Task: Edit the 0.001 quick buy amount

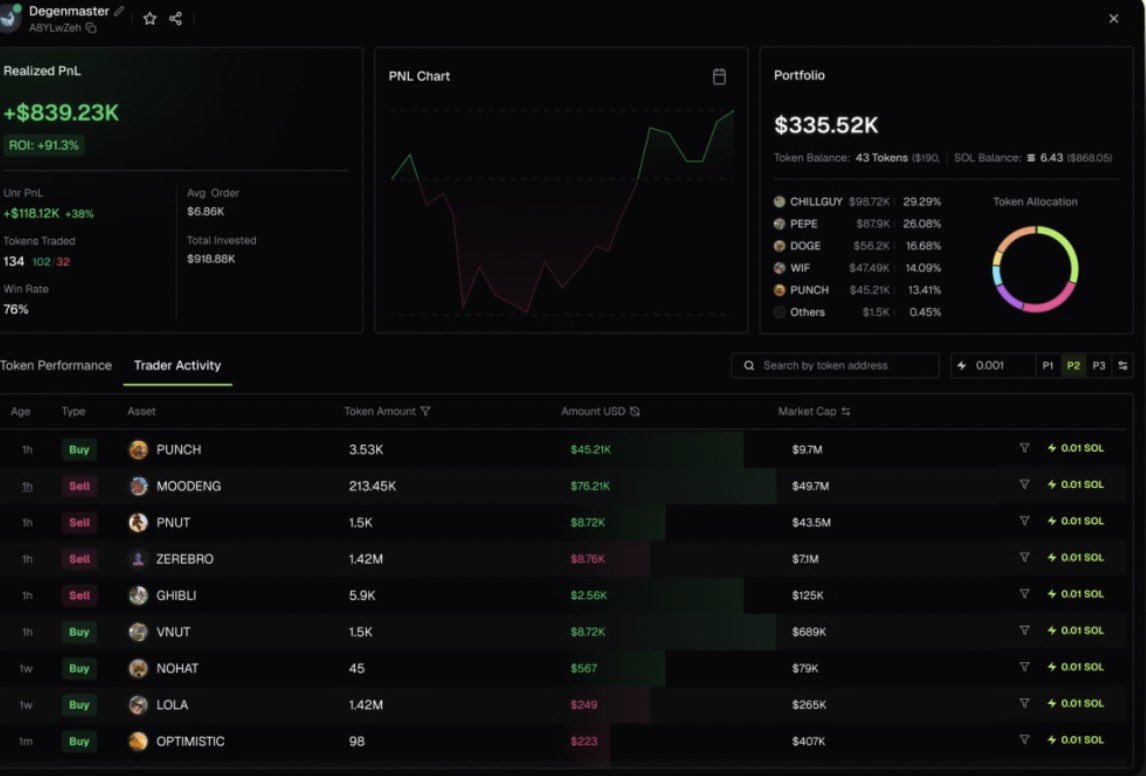Action: (x=993, y=365)
